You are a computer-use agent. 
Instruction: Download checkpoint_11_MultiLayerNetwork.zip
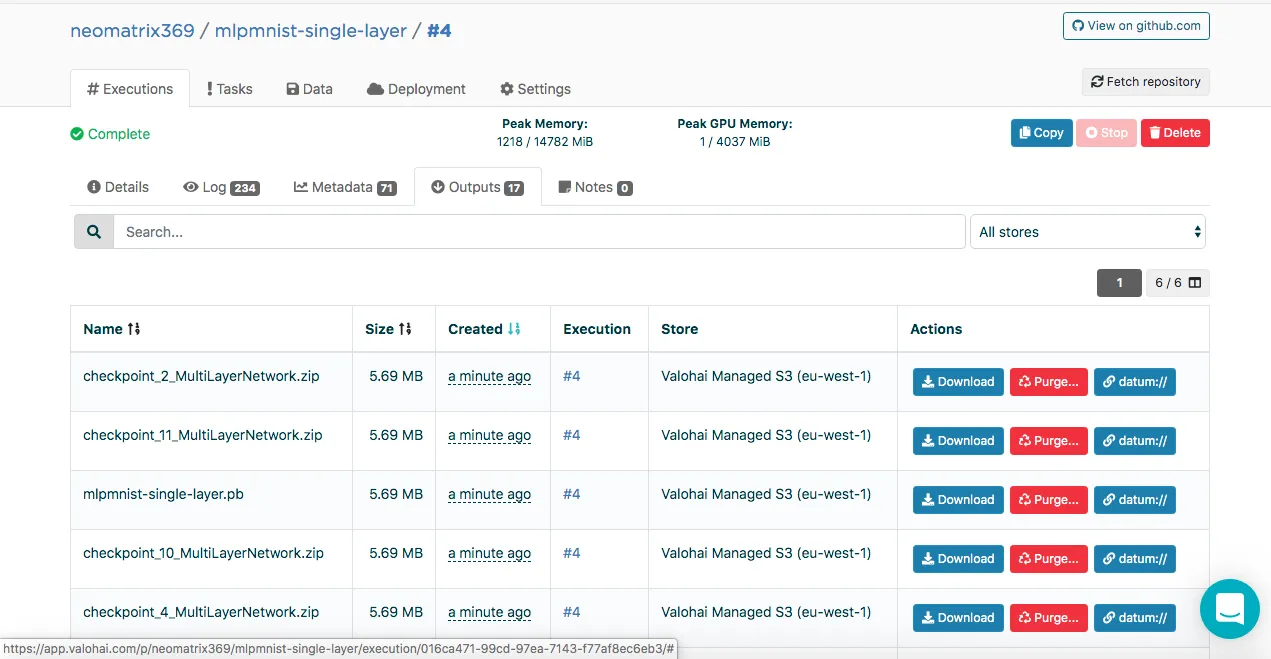[x=958, y=441]
